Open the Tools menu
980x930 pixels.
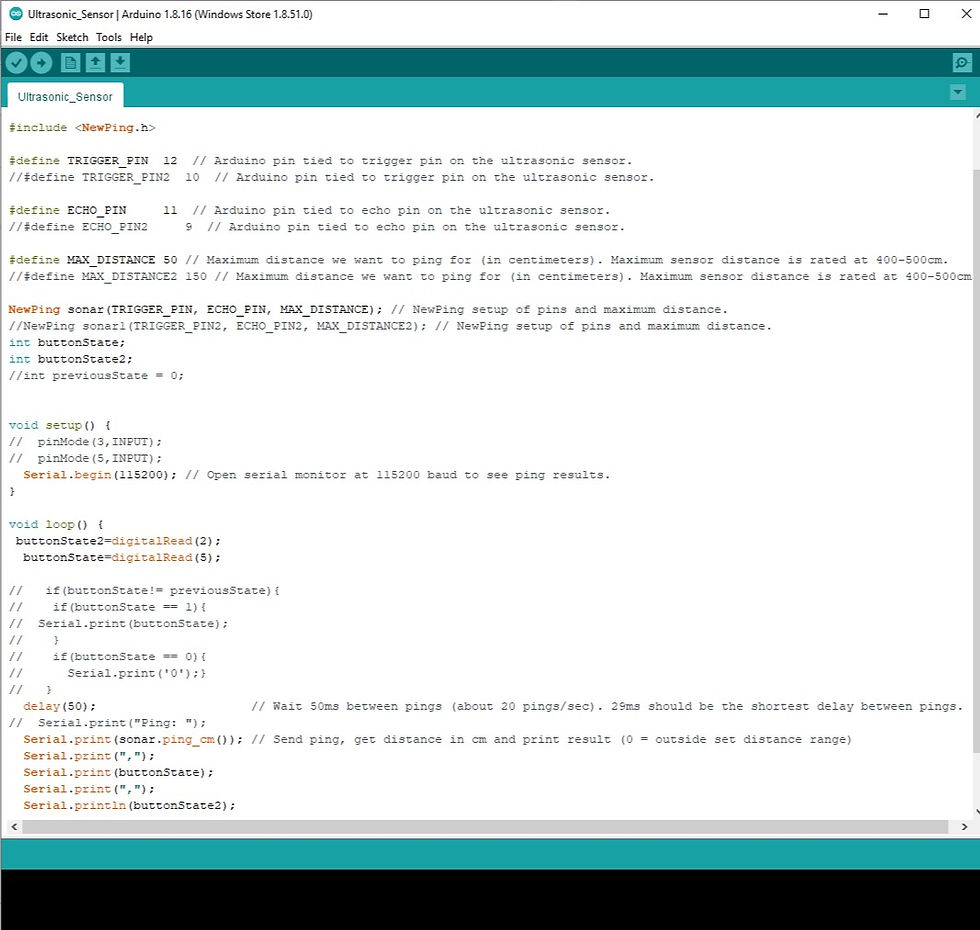[109, 38]
